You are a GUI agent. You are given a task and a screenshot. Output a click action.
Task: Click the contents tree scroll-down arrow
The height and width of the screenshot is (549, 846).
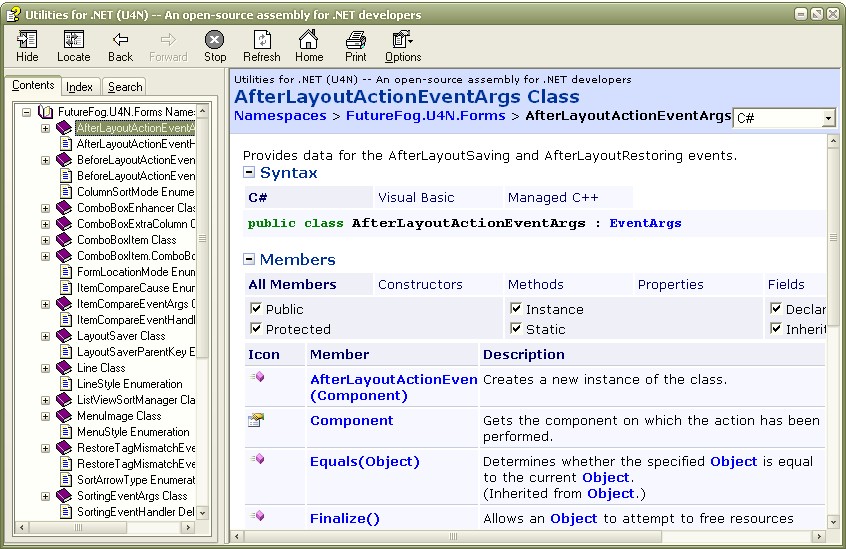pos(202,513)
